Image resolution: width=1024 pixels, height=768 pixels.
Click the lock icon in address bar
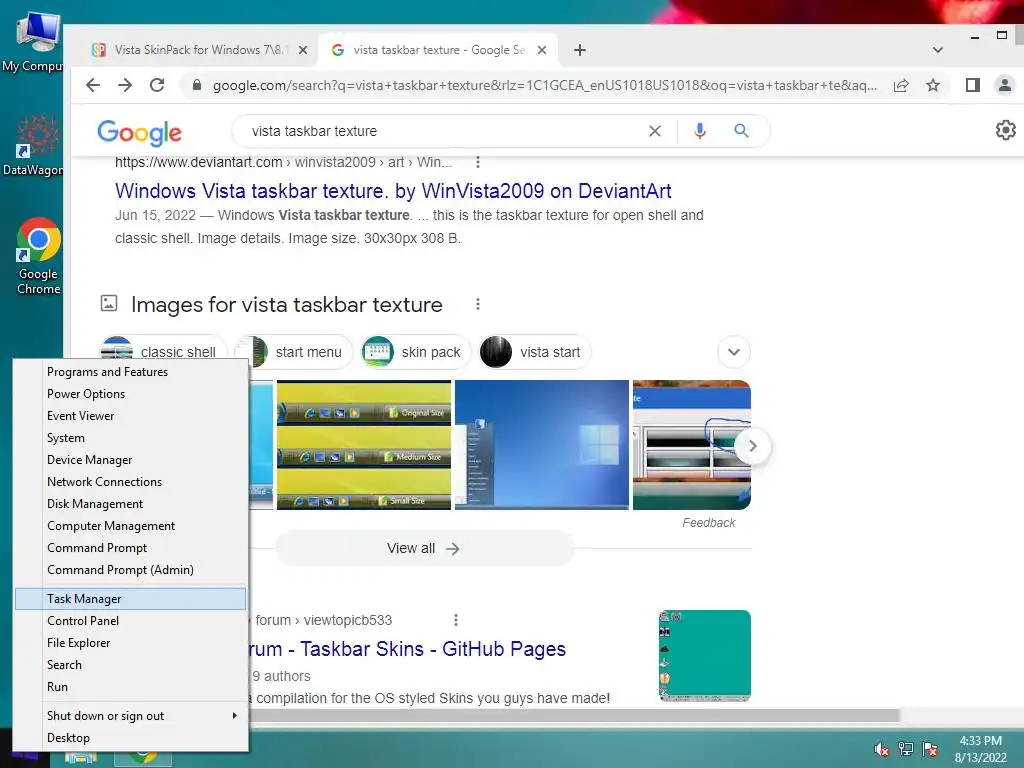tap(196, 85)
